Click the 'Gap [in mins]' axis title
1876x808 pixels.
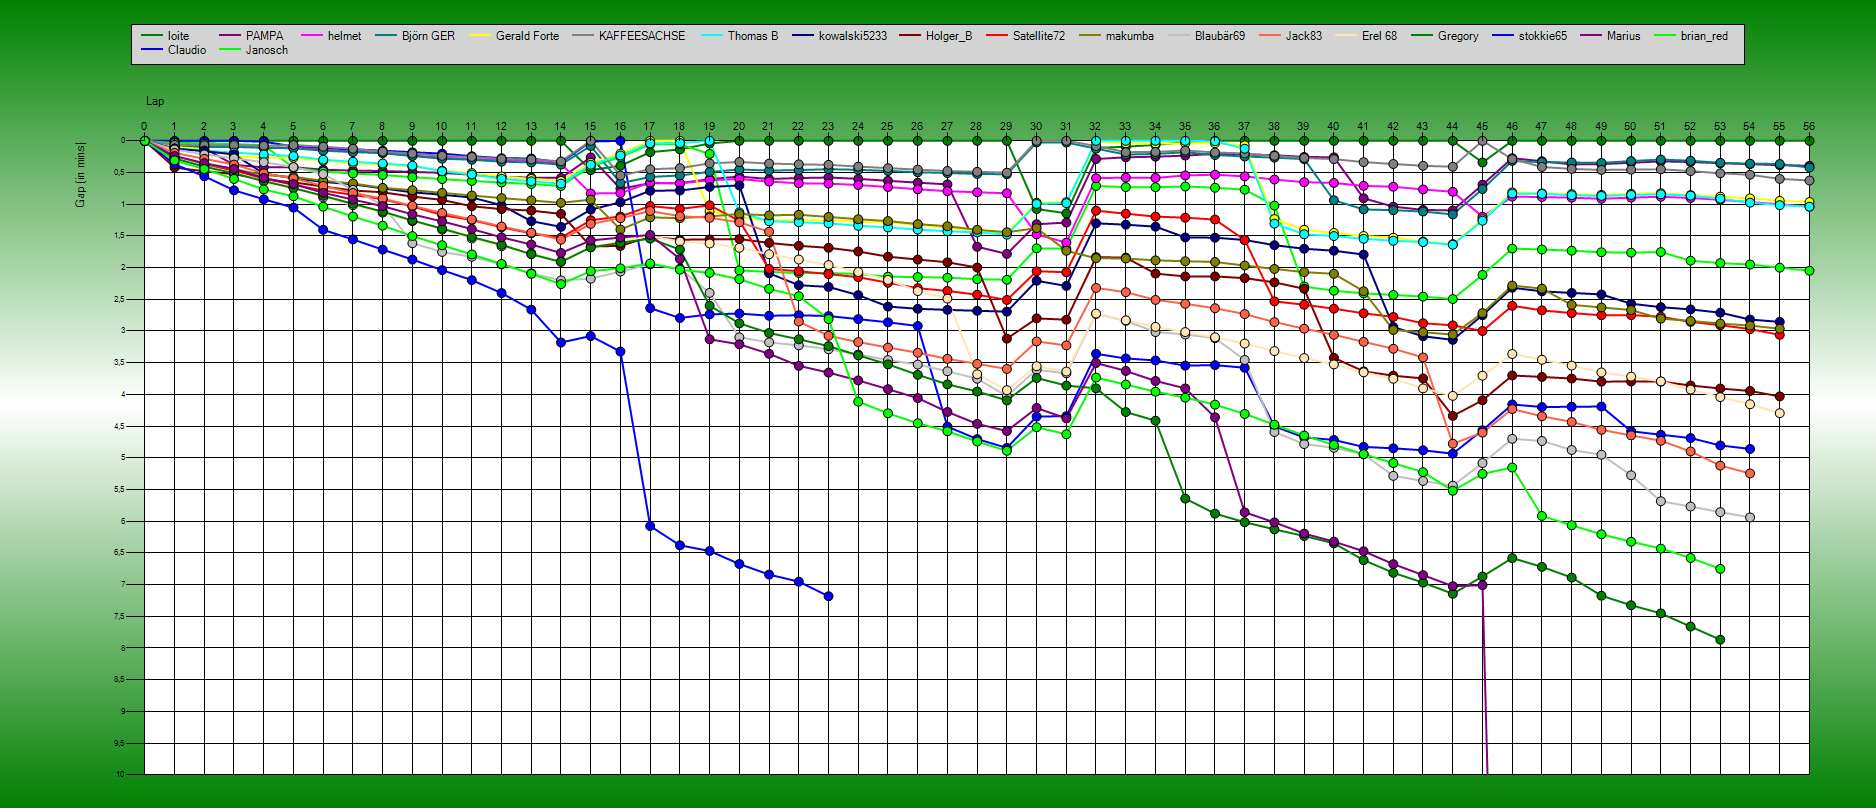coord(80,175)
